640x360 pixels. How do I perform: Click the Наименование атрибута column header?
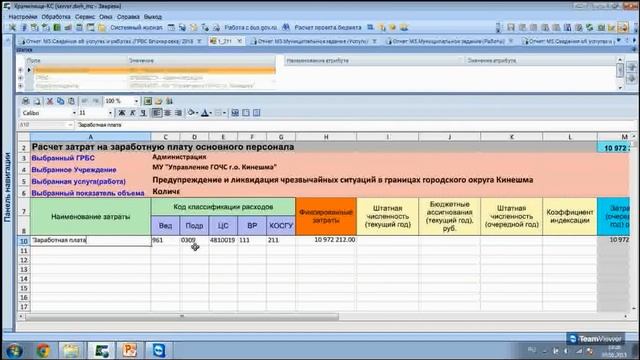click(x=373, y=60)
